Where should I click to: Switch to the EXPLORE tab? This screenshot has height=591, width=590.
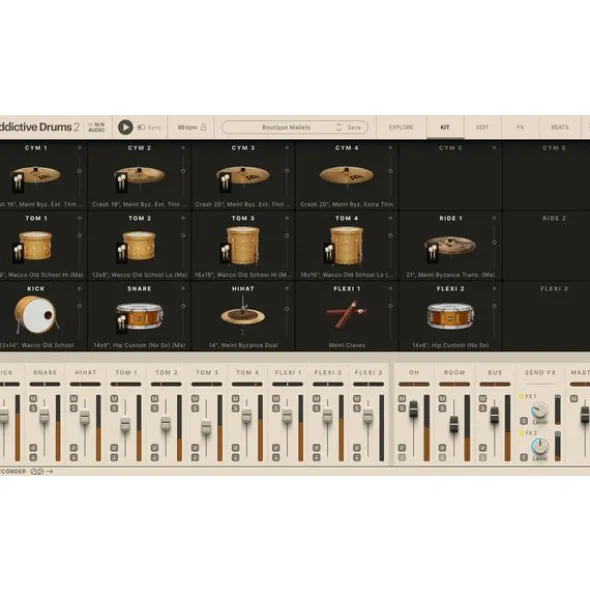pos(401,127)
